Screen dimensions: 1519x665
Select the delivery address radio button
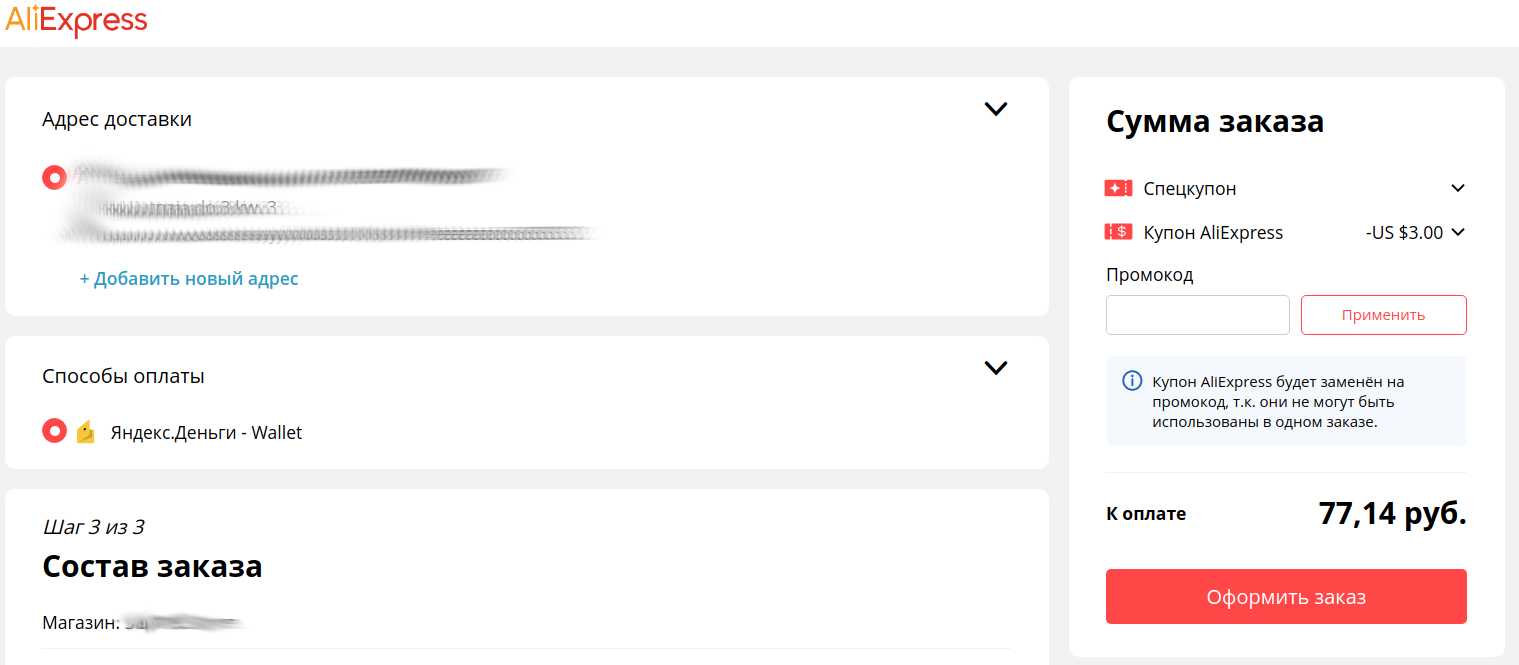pos(54,177)
